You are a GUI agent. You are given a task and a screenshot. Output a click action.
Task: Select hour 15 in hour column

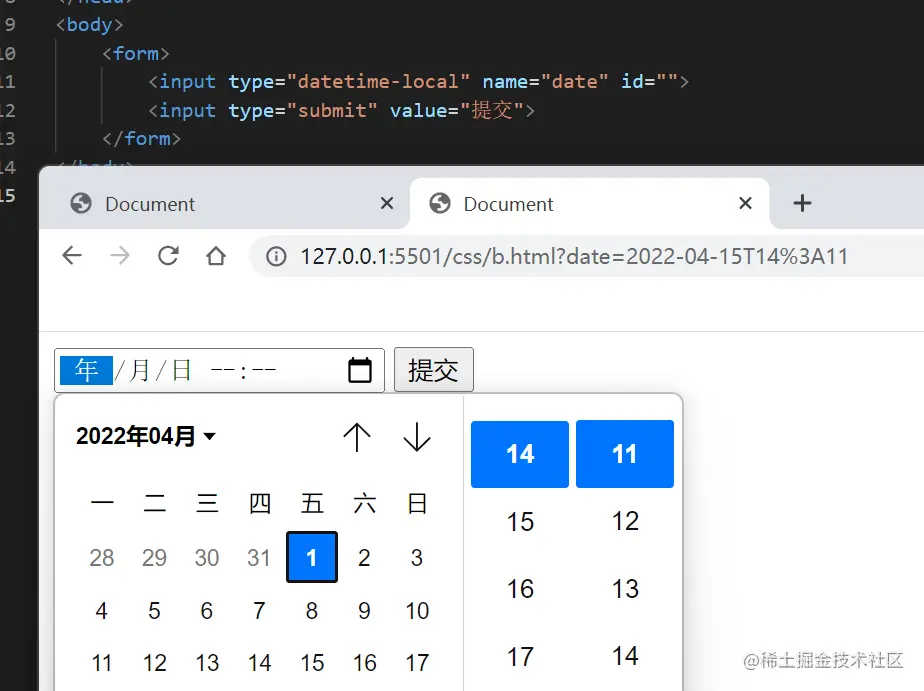tap(520, 521)
